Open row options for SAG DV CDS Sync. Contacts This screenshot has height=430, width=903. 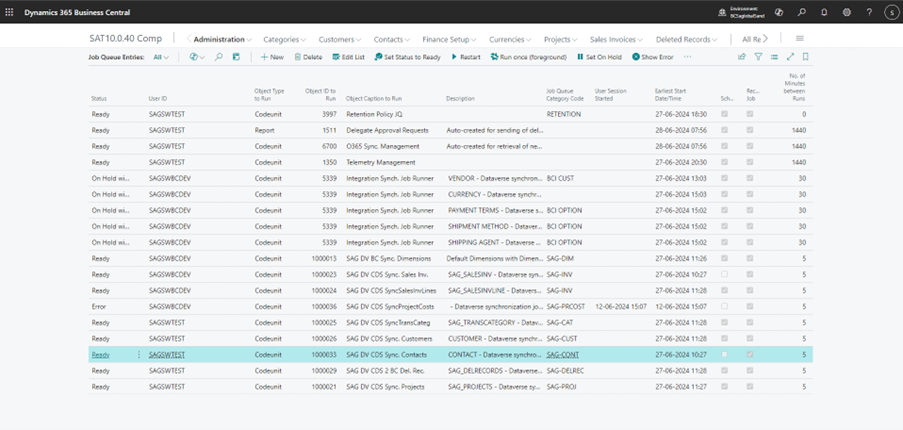[138, 355]
